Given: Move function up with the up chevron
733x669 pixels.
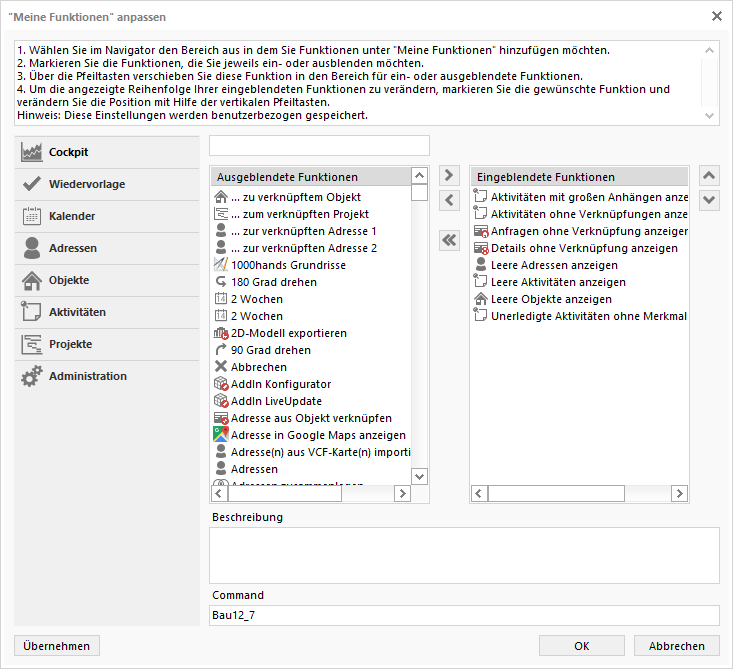Looking at the screenshot, I should (x=709, y=175).
